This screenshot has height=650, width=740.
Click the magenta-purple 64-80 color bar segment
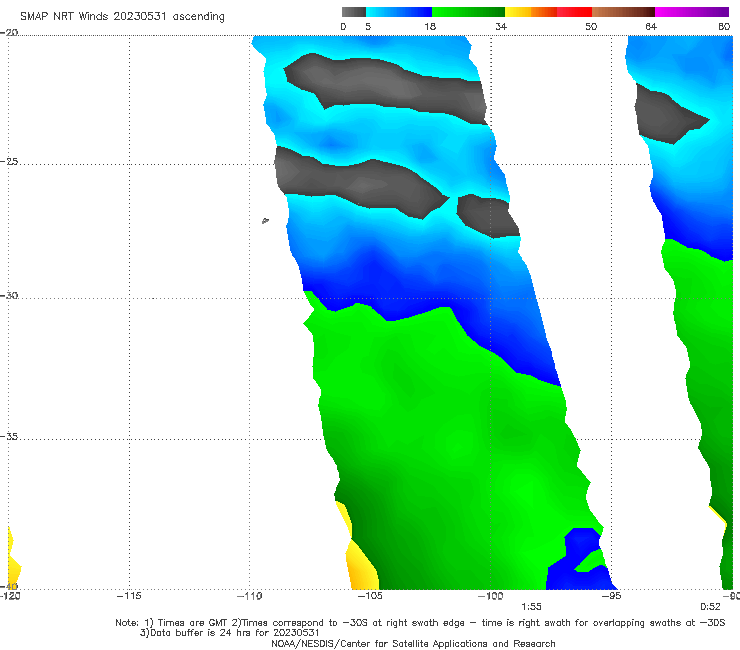click(x=692, y=12)
